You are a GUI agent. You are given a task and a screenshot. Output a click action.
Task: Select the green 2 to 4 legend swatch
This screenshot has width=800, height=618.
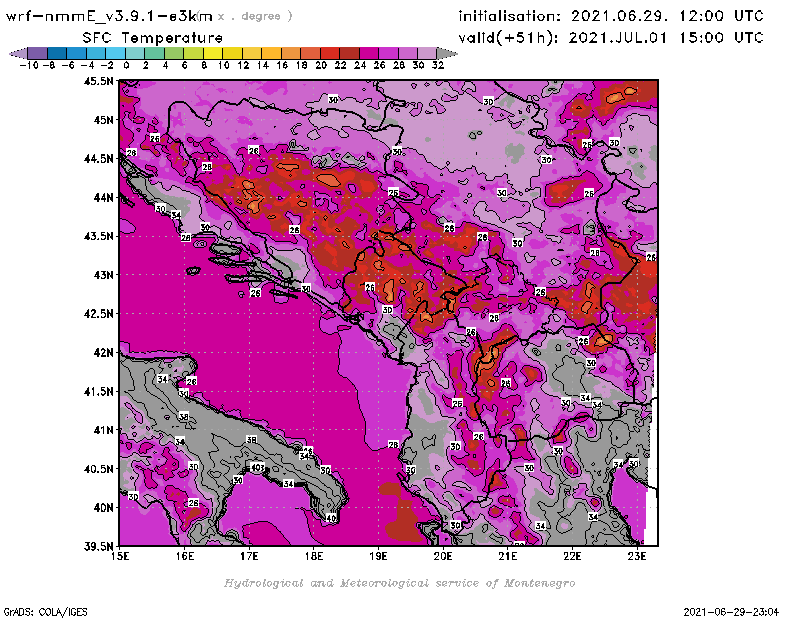[155, 53]
